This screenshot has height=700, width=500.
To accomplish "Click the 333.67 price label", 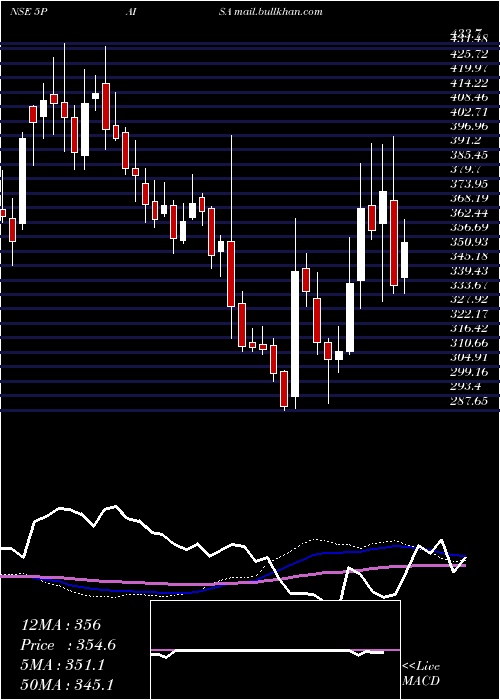I will [x=469, y=285].
